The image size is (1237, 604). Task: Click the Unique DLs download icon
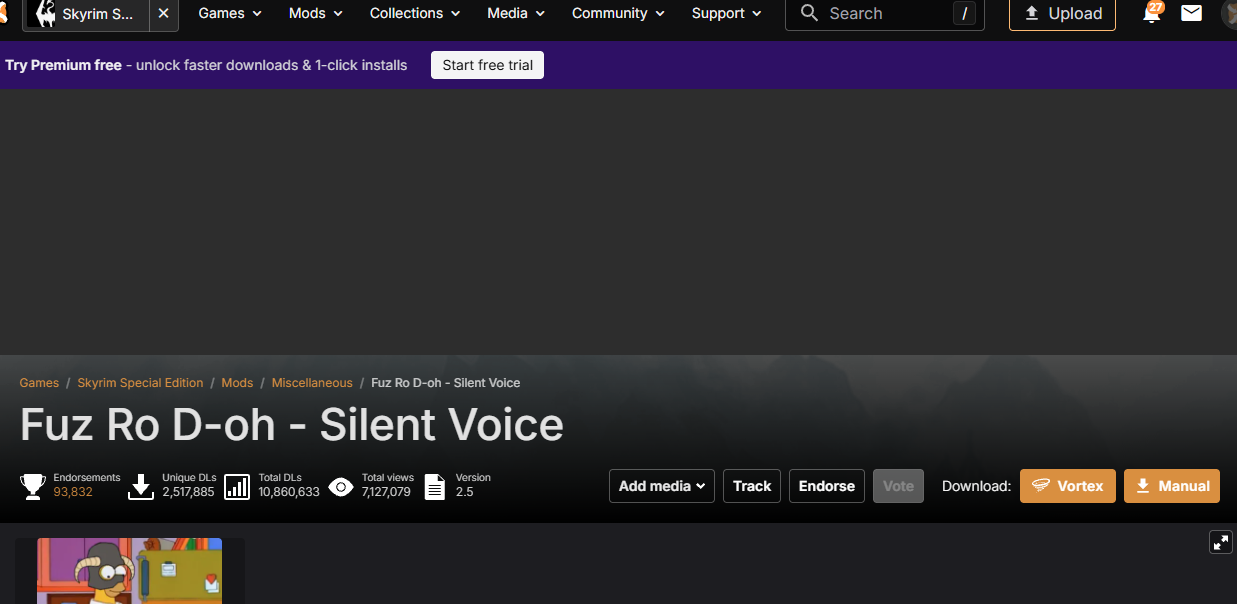pyautogui.click(x=141, y=487)
